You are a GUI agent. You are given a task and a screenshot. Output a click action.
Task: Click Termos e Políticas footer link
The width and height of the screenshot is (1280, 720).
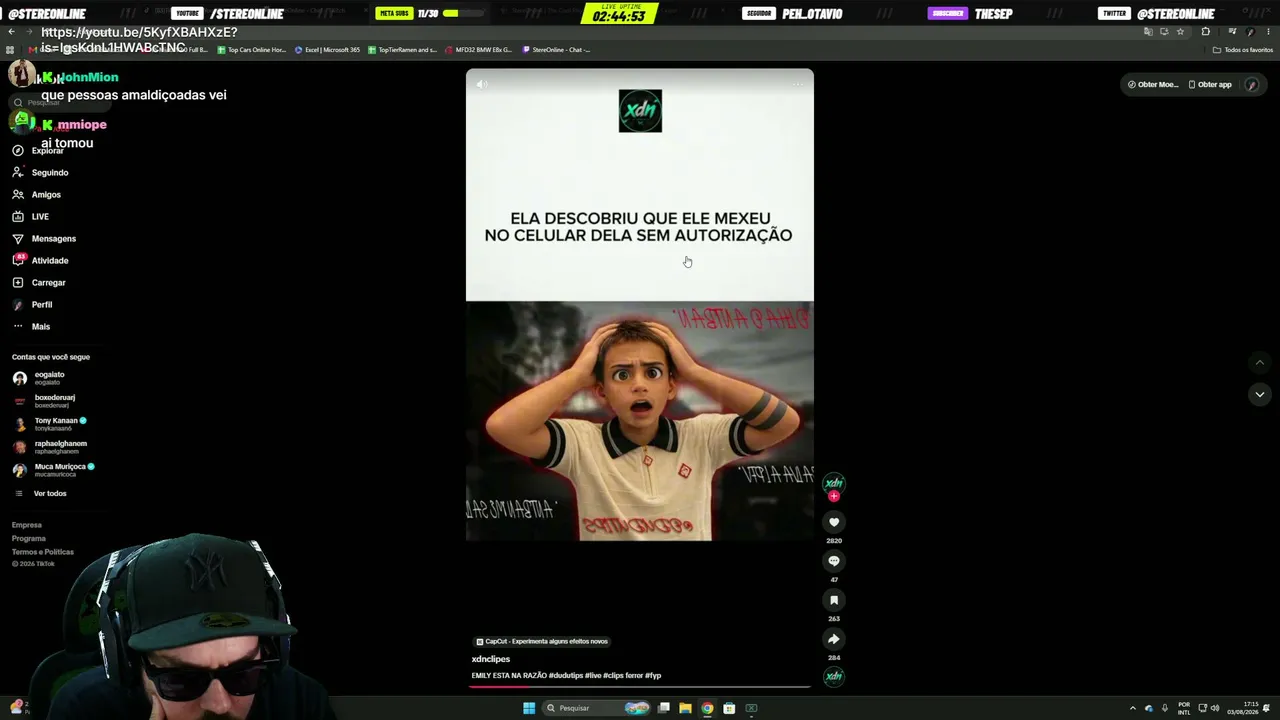[x=43, y=552]
